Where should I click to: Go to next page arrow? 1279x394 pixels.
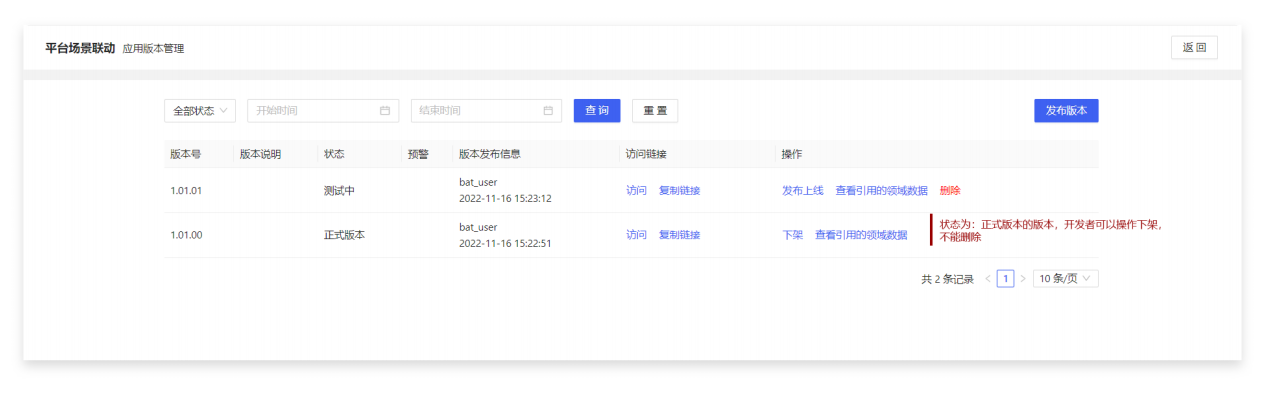pos(1022,279)
